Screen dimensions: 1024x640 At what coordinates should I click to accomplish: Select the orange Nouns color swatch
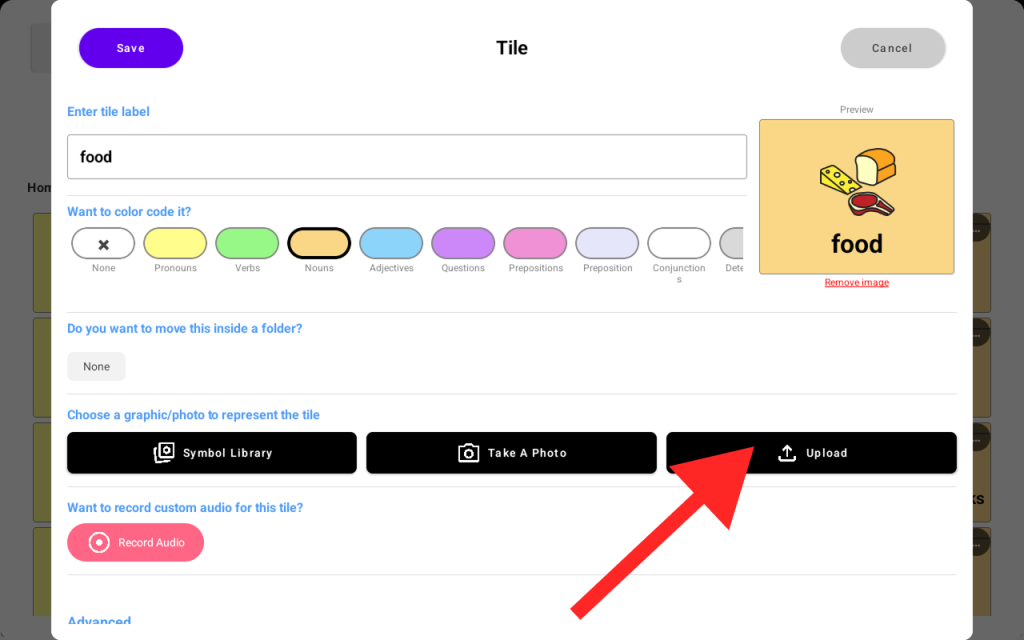(319, 243)
